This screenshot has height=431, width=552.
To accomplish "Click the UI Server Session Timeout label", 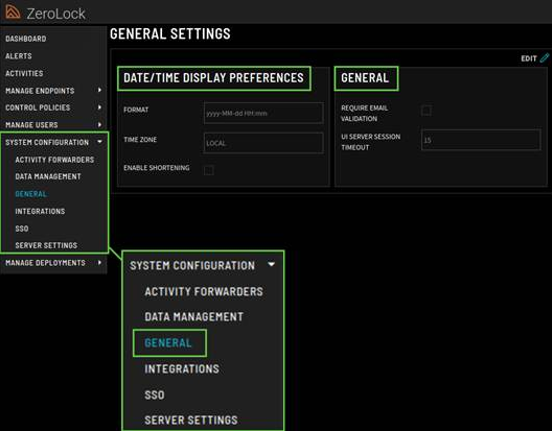I will tap(370, 142).
